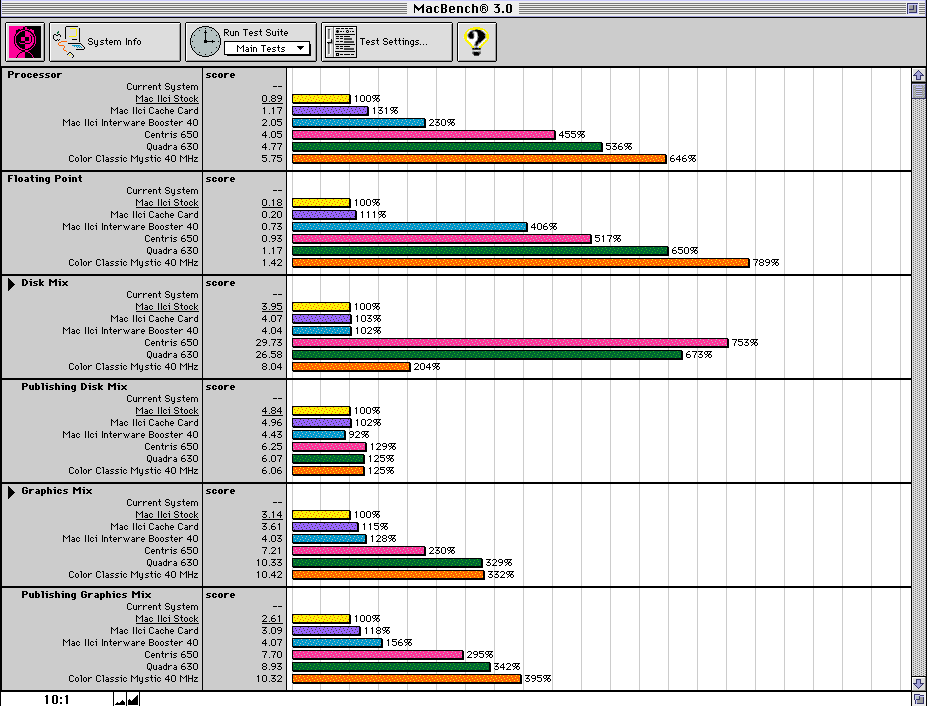927x706 pixels.
Task: Click the large-mountain zoom in icon
Action: 133,700
